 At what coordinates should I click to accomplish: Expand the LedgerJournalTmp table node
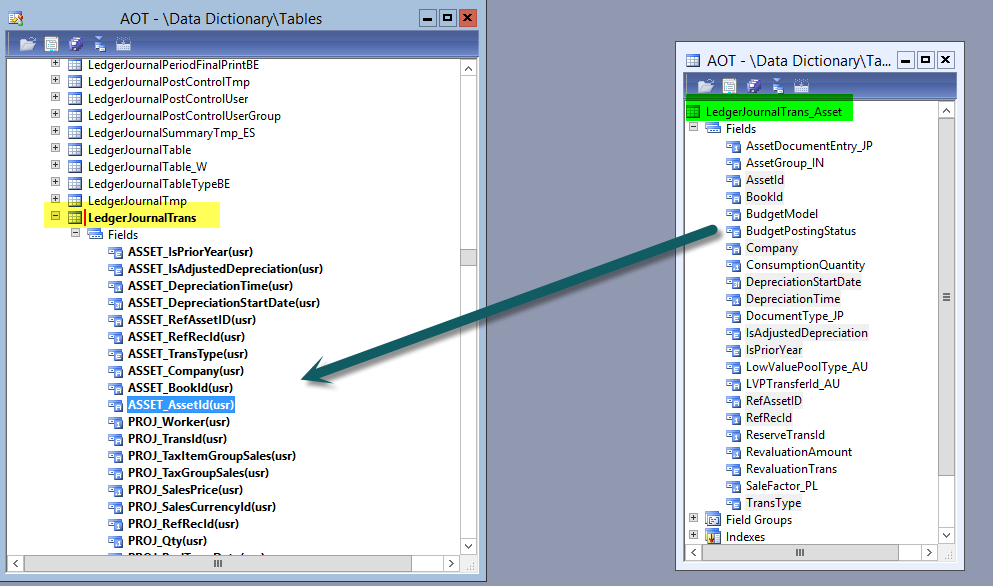(56, 200)
